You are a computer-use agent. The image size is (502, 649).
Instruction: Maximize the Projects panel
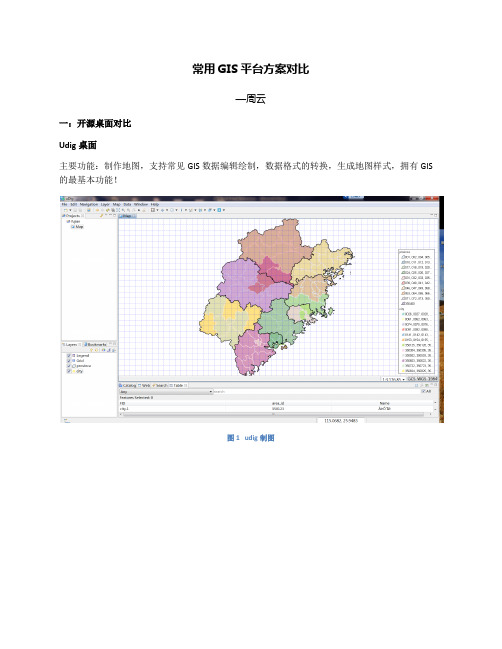[x=115, y=215]
